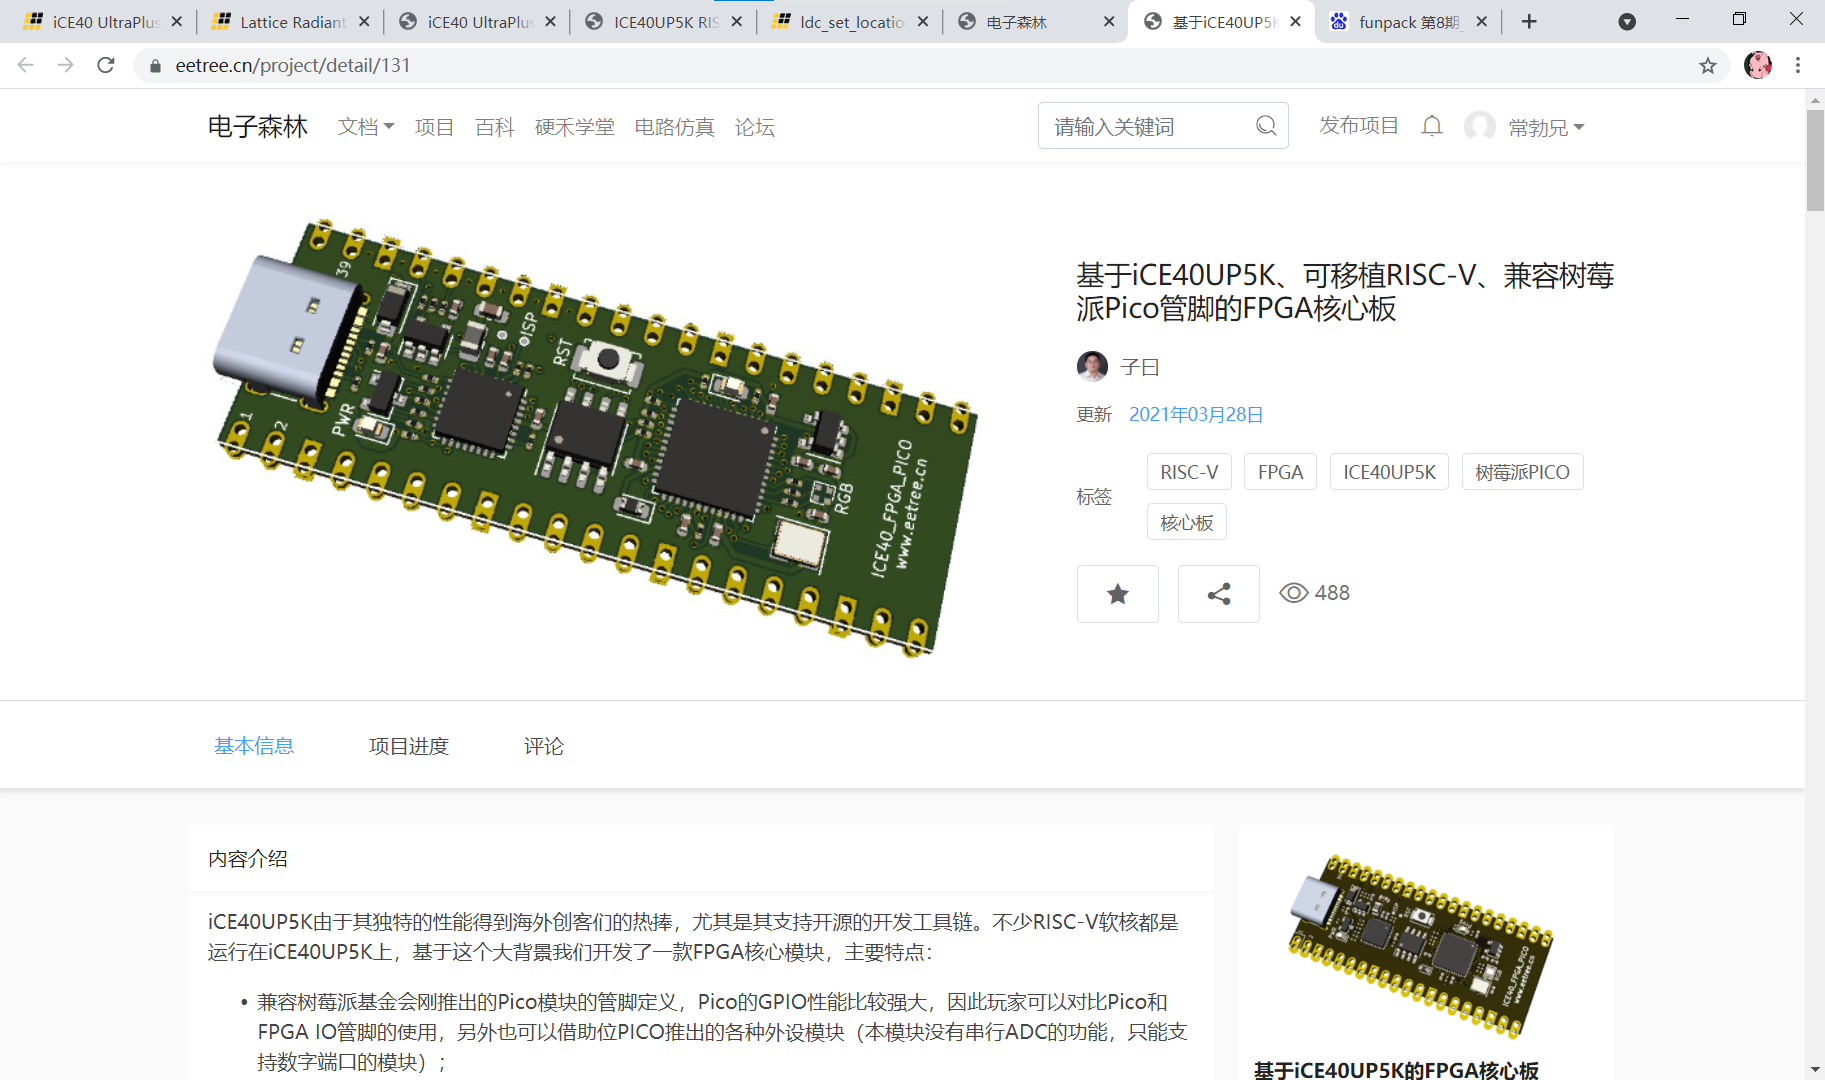Screen dimensions: 1825x1080
Task: Click the share icon on the project
Action: [x=1218, y=593]
